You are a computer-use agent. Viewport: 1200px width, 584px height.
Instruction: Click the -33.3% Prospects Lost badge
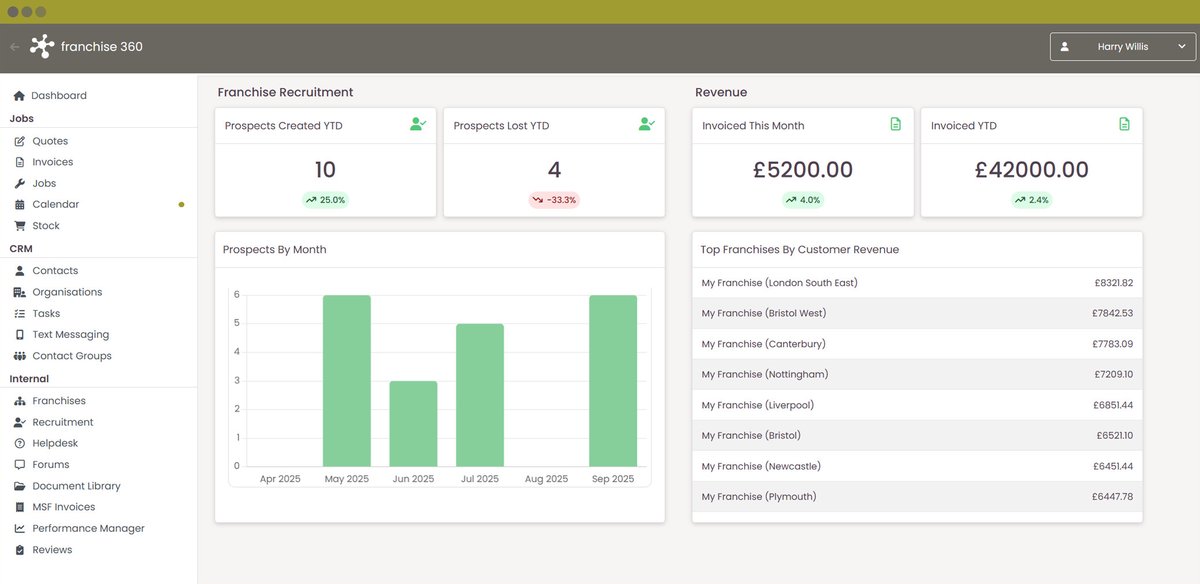554,200
